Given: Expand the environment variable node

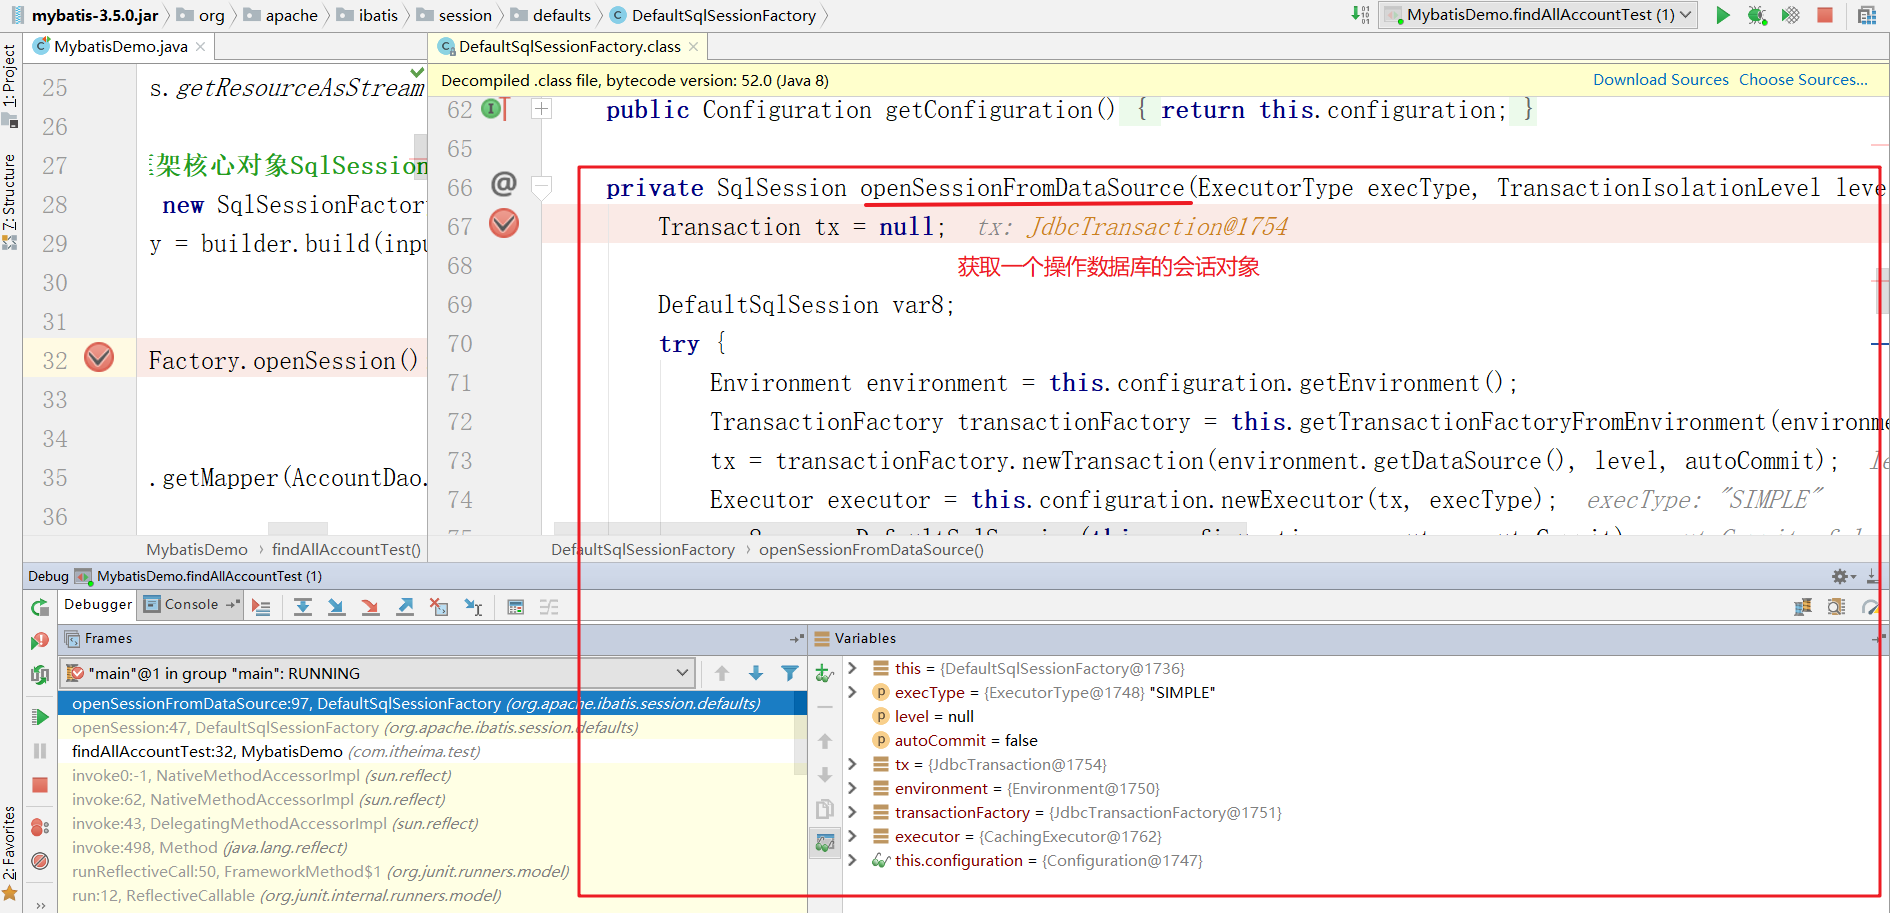Looking at the screenshot, I should tap(852, 788).
